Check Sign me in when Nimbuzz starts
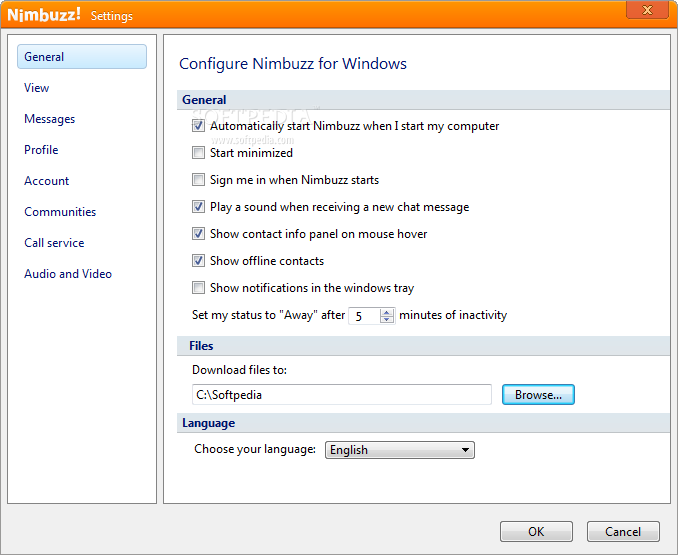Image resolution: width=678 pixels, height=555 pixels. click(198, 180)
